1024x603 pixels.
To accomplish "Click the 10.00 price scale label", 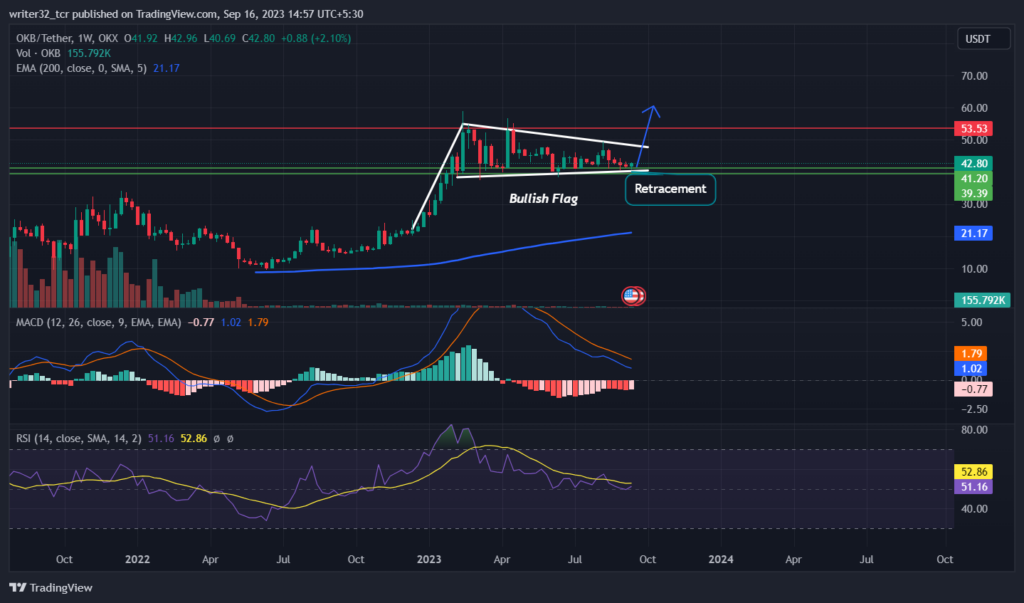I will pyautogui.click(x=974, y=269).
